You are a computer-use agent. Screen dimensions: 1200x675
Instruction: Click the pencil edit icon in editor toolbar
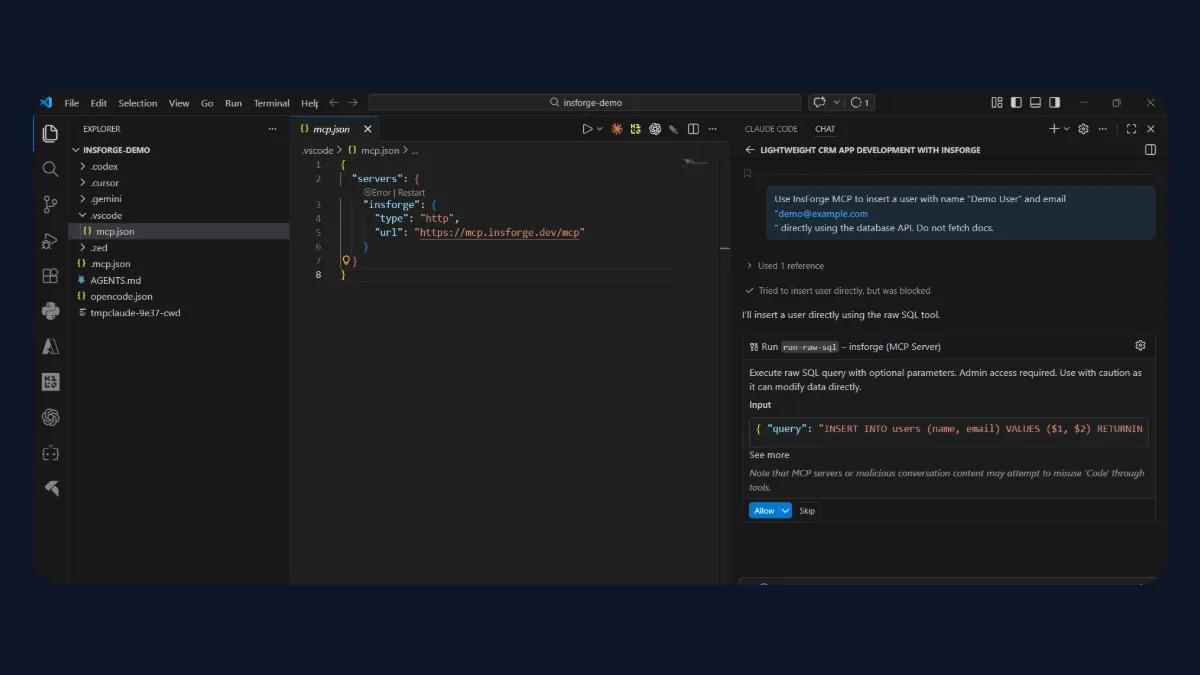(x=673, y=129)
